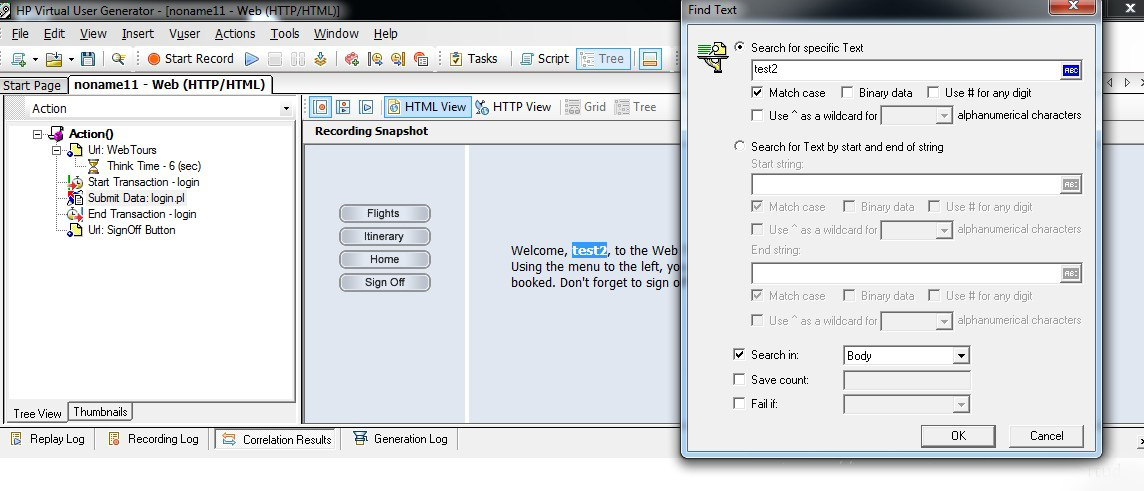Enable first 'Use ^ as a wildcard' checkbox
1144x491 pixels.
coord(757,115)
